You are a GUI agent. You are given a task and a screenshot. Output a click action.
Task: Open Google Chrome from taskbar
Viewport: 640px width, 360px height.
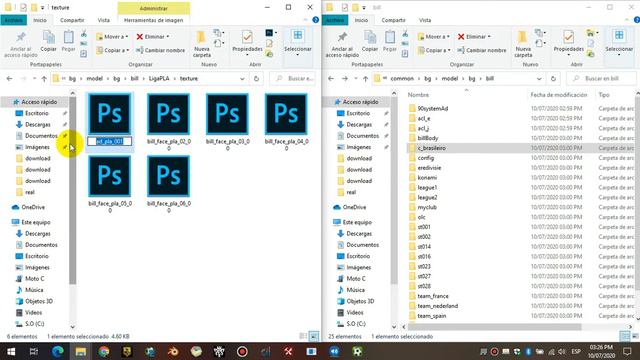click(104, 351)
